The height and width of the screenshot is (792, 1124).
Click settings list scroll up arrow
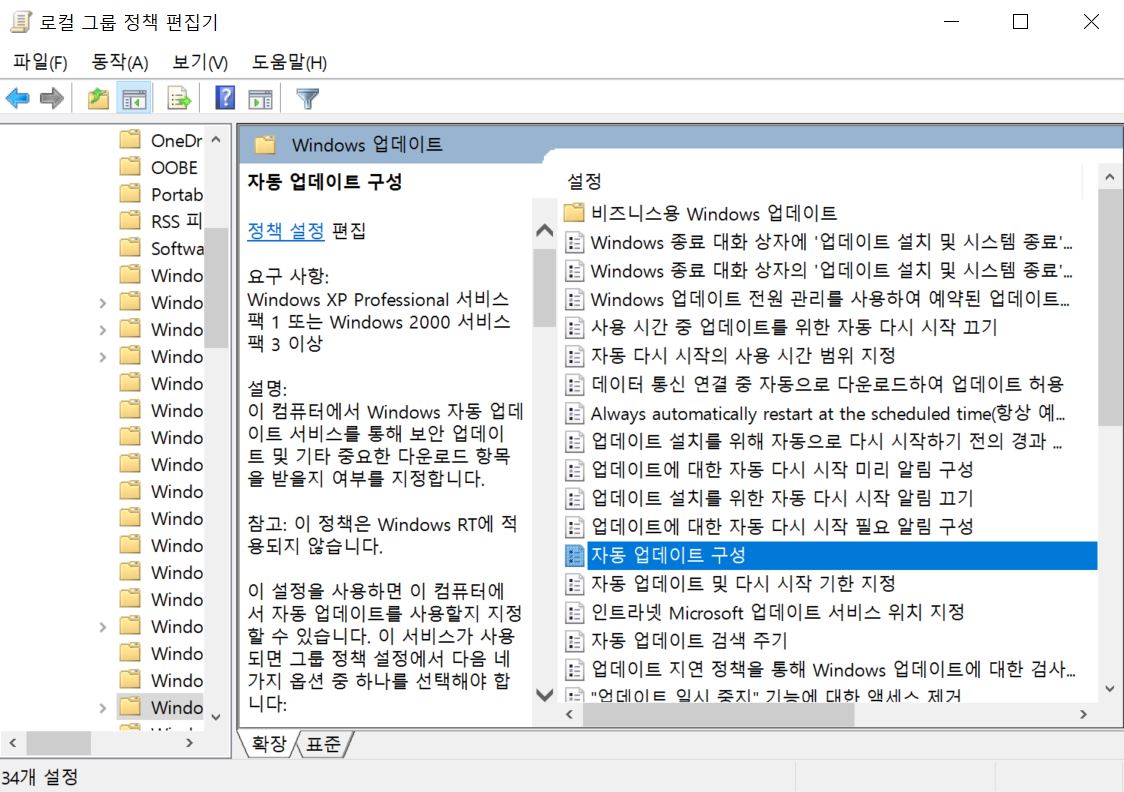1110,176
